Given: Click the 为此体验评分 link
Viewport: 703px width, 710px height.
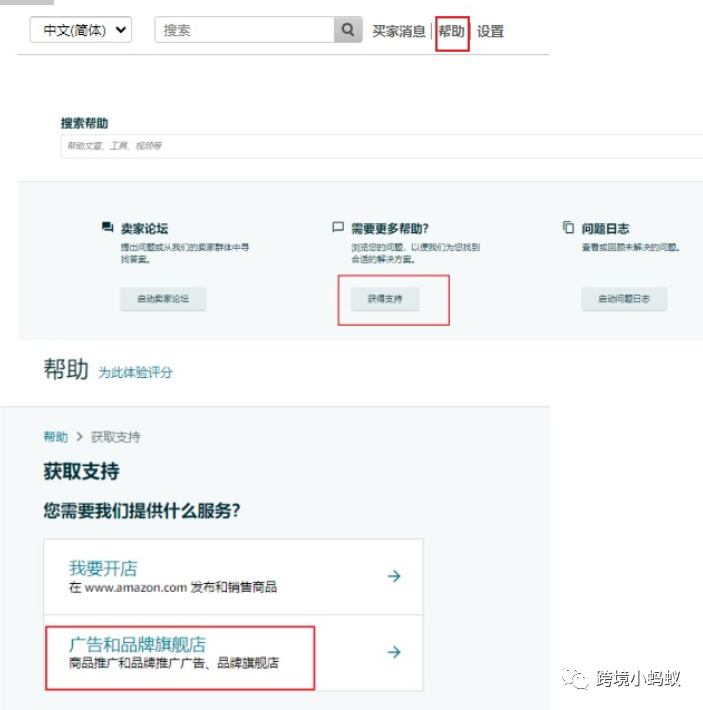Looking at the screenshot, I should (x=135, y=372).
